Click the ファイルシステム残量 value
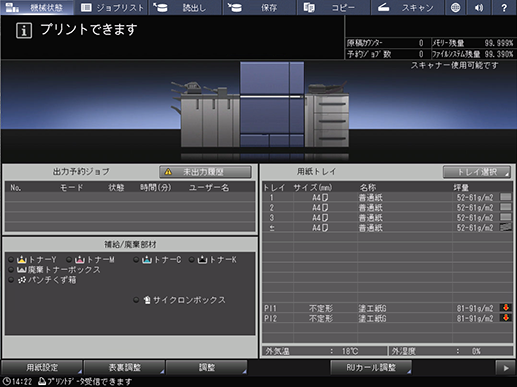Image resolution: width=517 pixels, height=387 pixels. [x=499, y=54]
